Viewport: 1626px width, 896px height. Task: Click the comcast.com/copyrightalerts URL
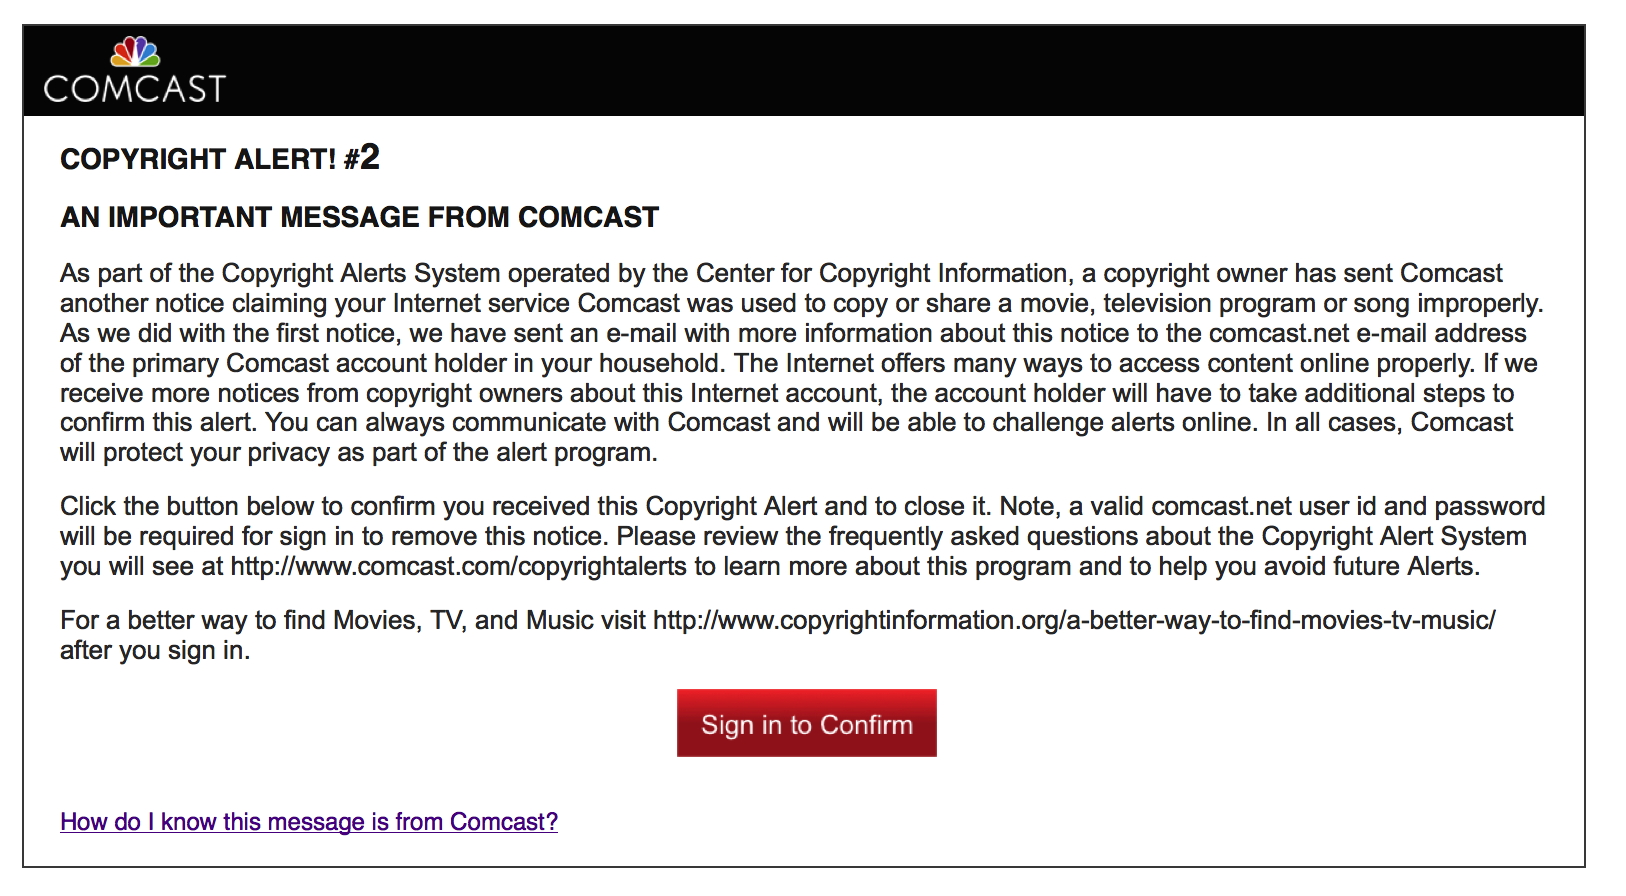pyautogui.click(x=459, y=566)
